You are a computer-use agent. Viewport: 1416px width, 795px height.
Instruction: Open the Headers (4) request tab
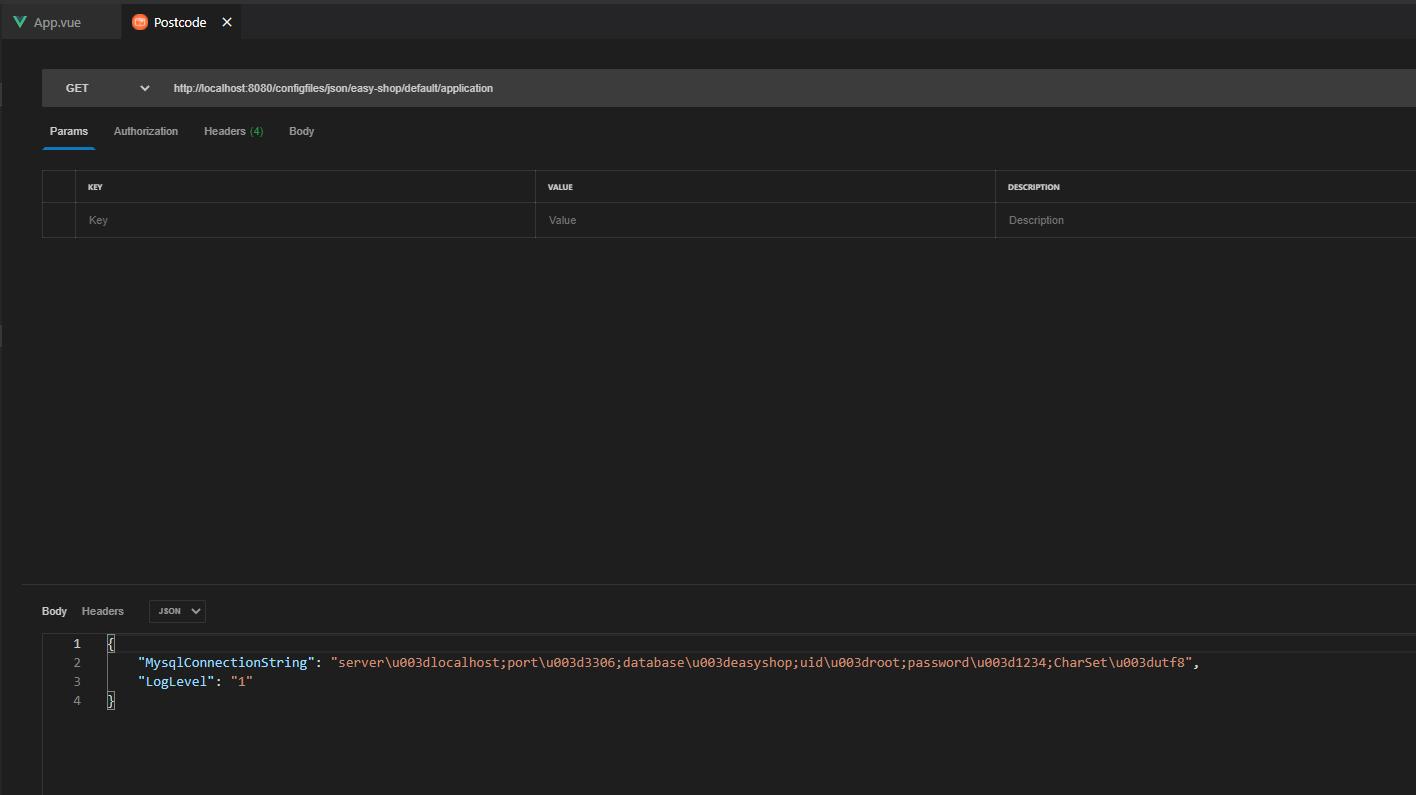pos(233,131)
